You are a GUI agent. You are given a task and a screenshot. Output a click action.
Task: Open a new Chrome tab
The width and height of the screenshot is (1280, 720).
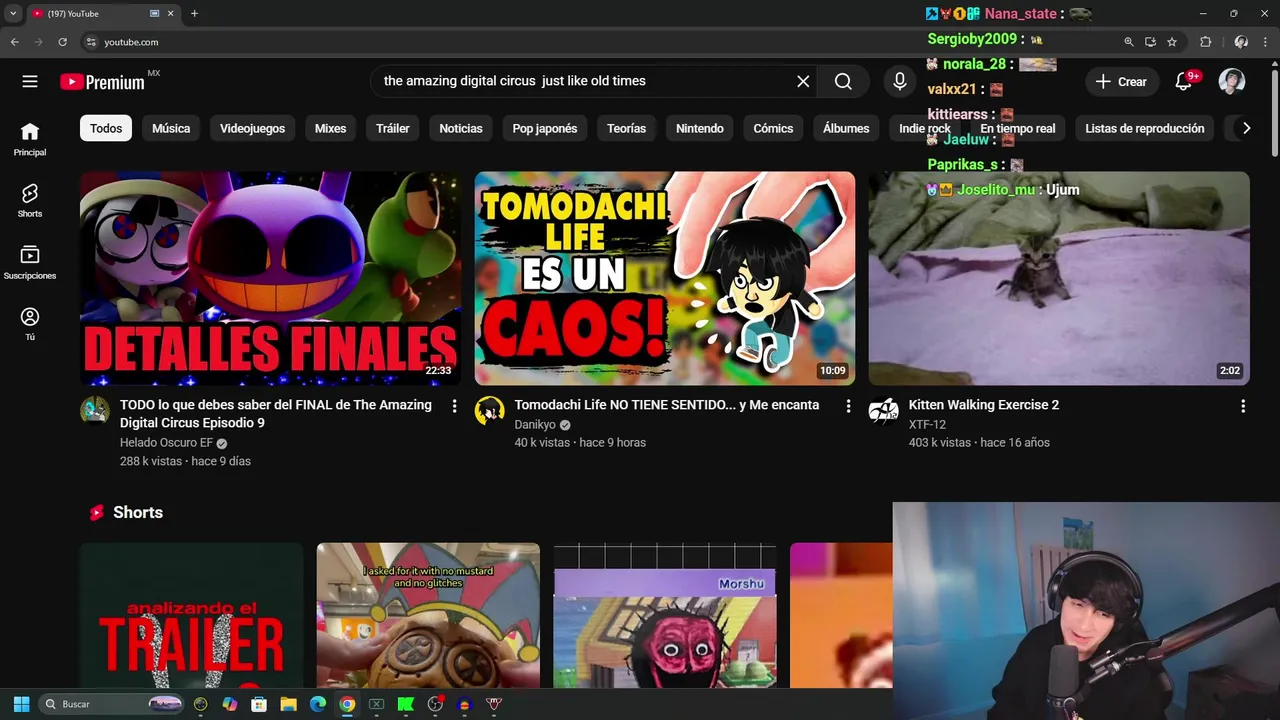coord(194,13)
